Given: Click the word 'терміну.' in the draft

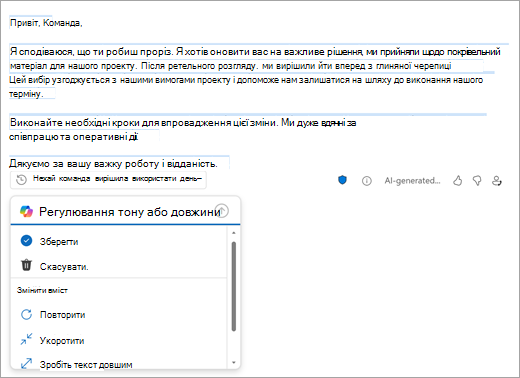Looking at the screenshot, I should [26, 94].
